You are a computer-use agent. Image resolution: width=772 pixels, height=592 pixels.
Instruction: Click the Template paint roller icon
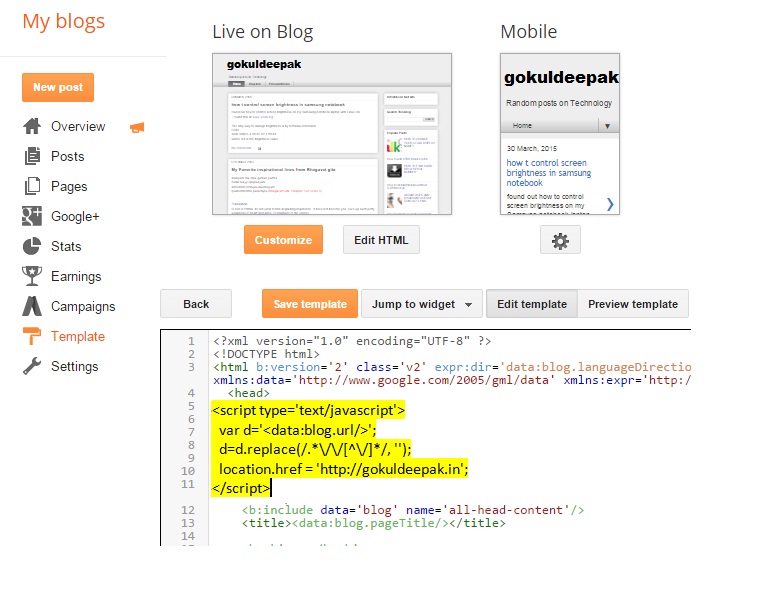click(32, 336)
